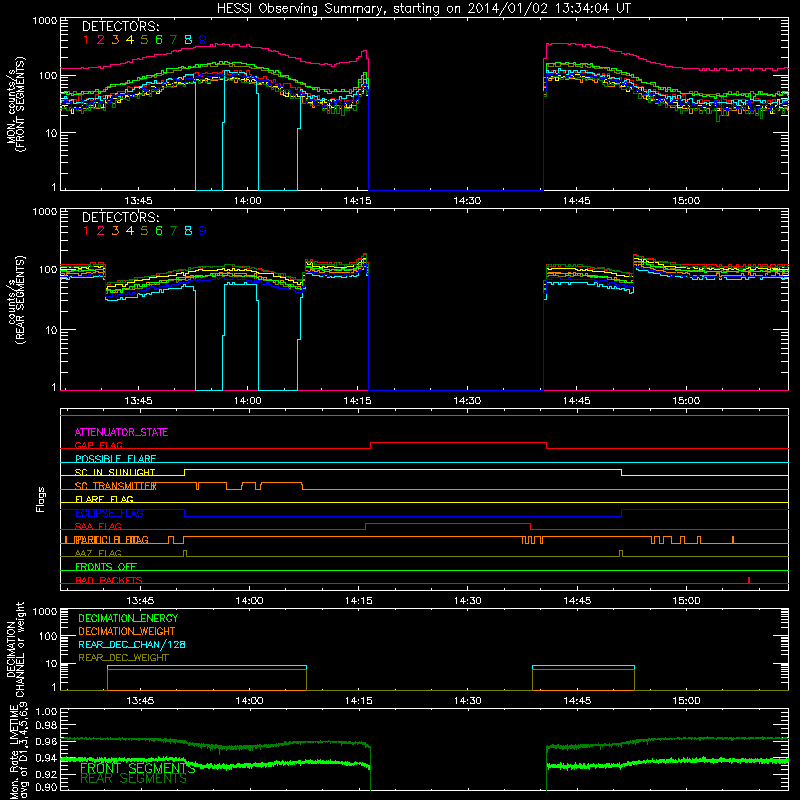
Task: Click 14:15 tick under Flags plot
Action: 358,601
